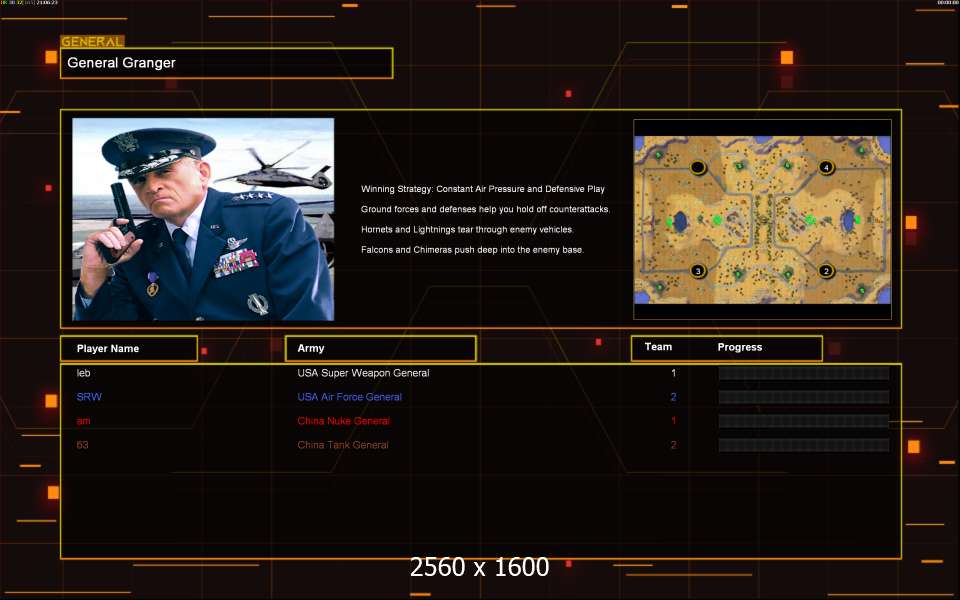Click the progress bar for 63
Image resolution: width=960 pixels, height=600 pixels.
pyautogui.click(x=803, y=445)
